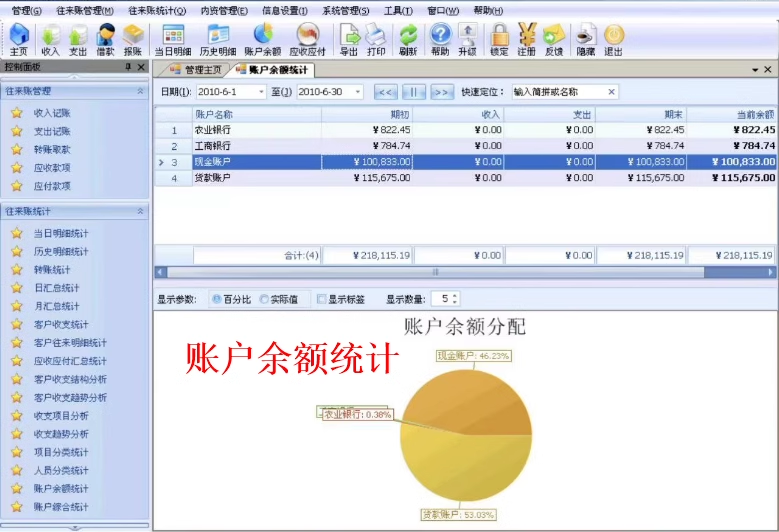Select the 实际值 radio button

pos(264,299)
